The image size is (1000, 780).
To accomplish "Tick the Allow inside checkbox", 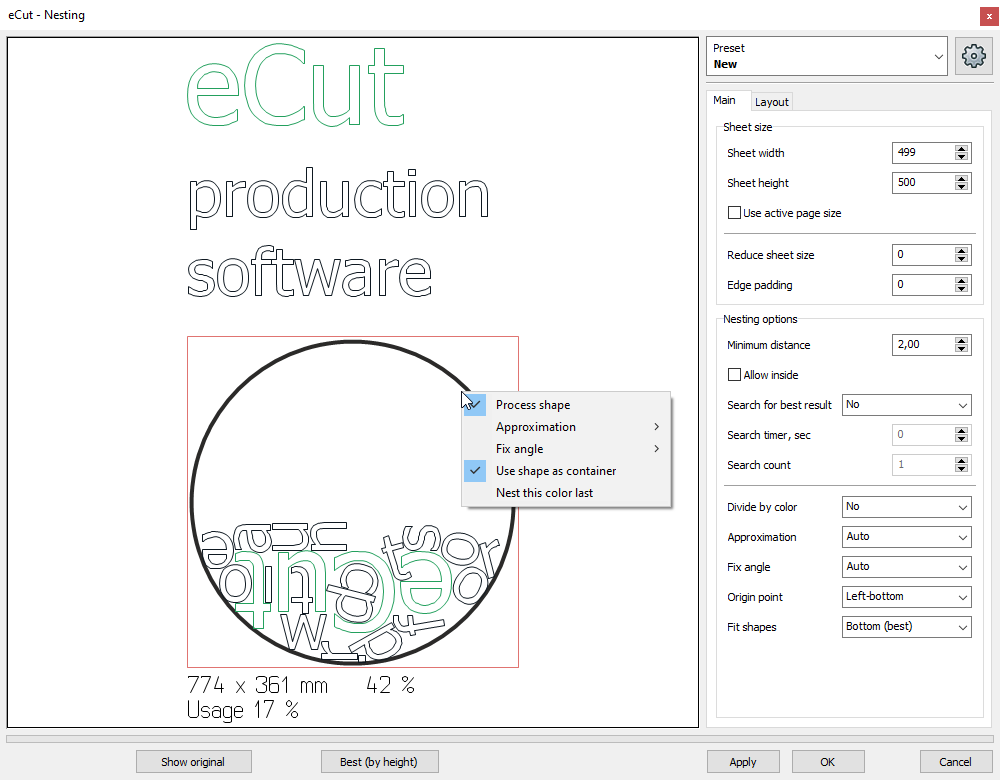I will (x=735, y=375).
